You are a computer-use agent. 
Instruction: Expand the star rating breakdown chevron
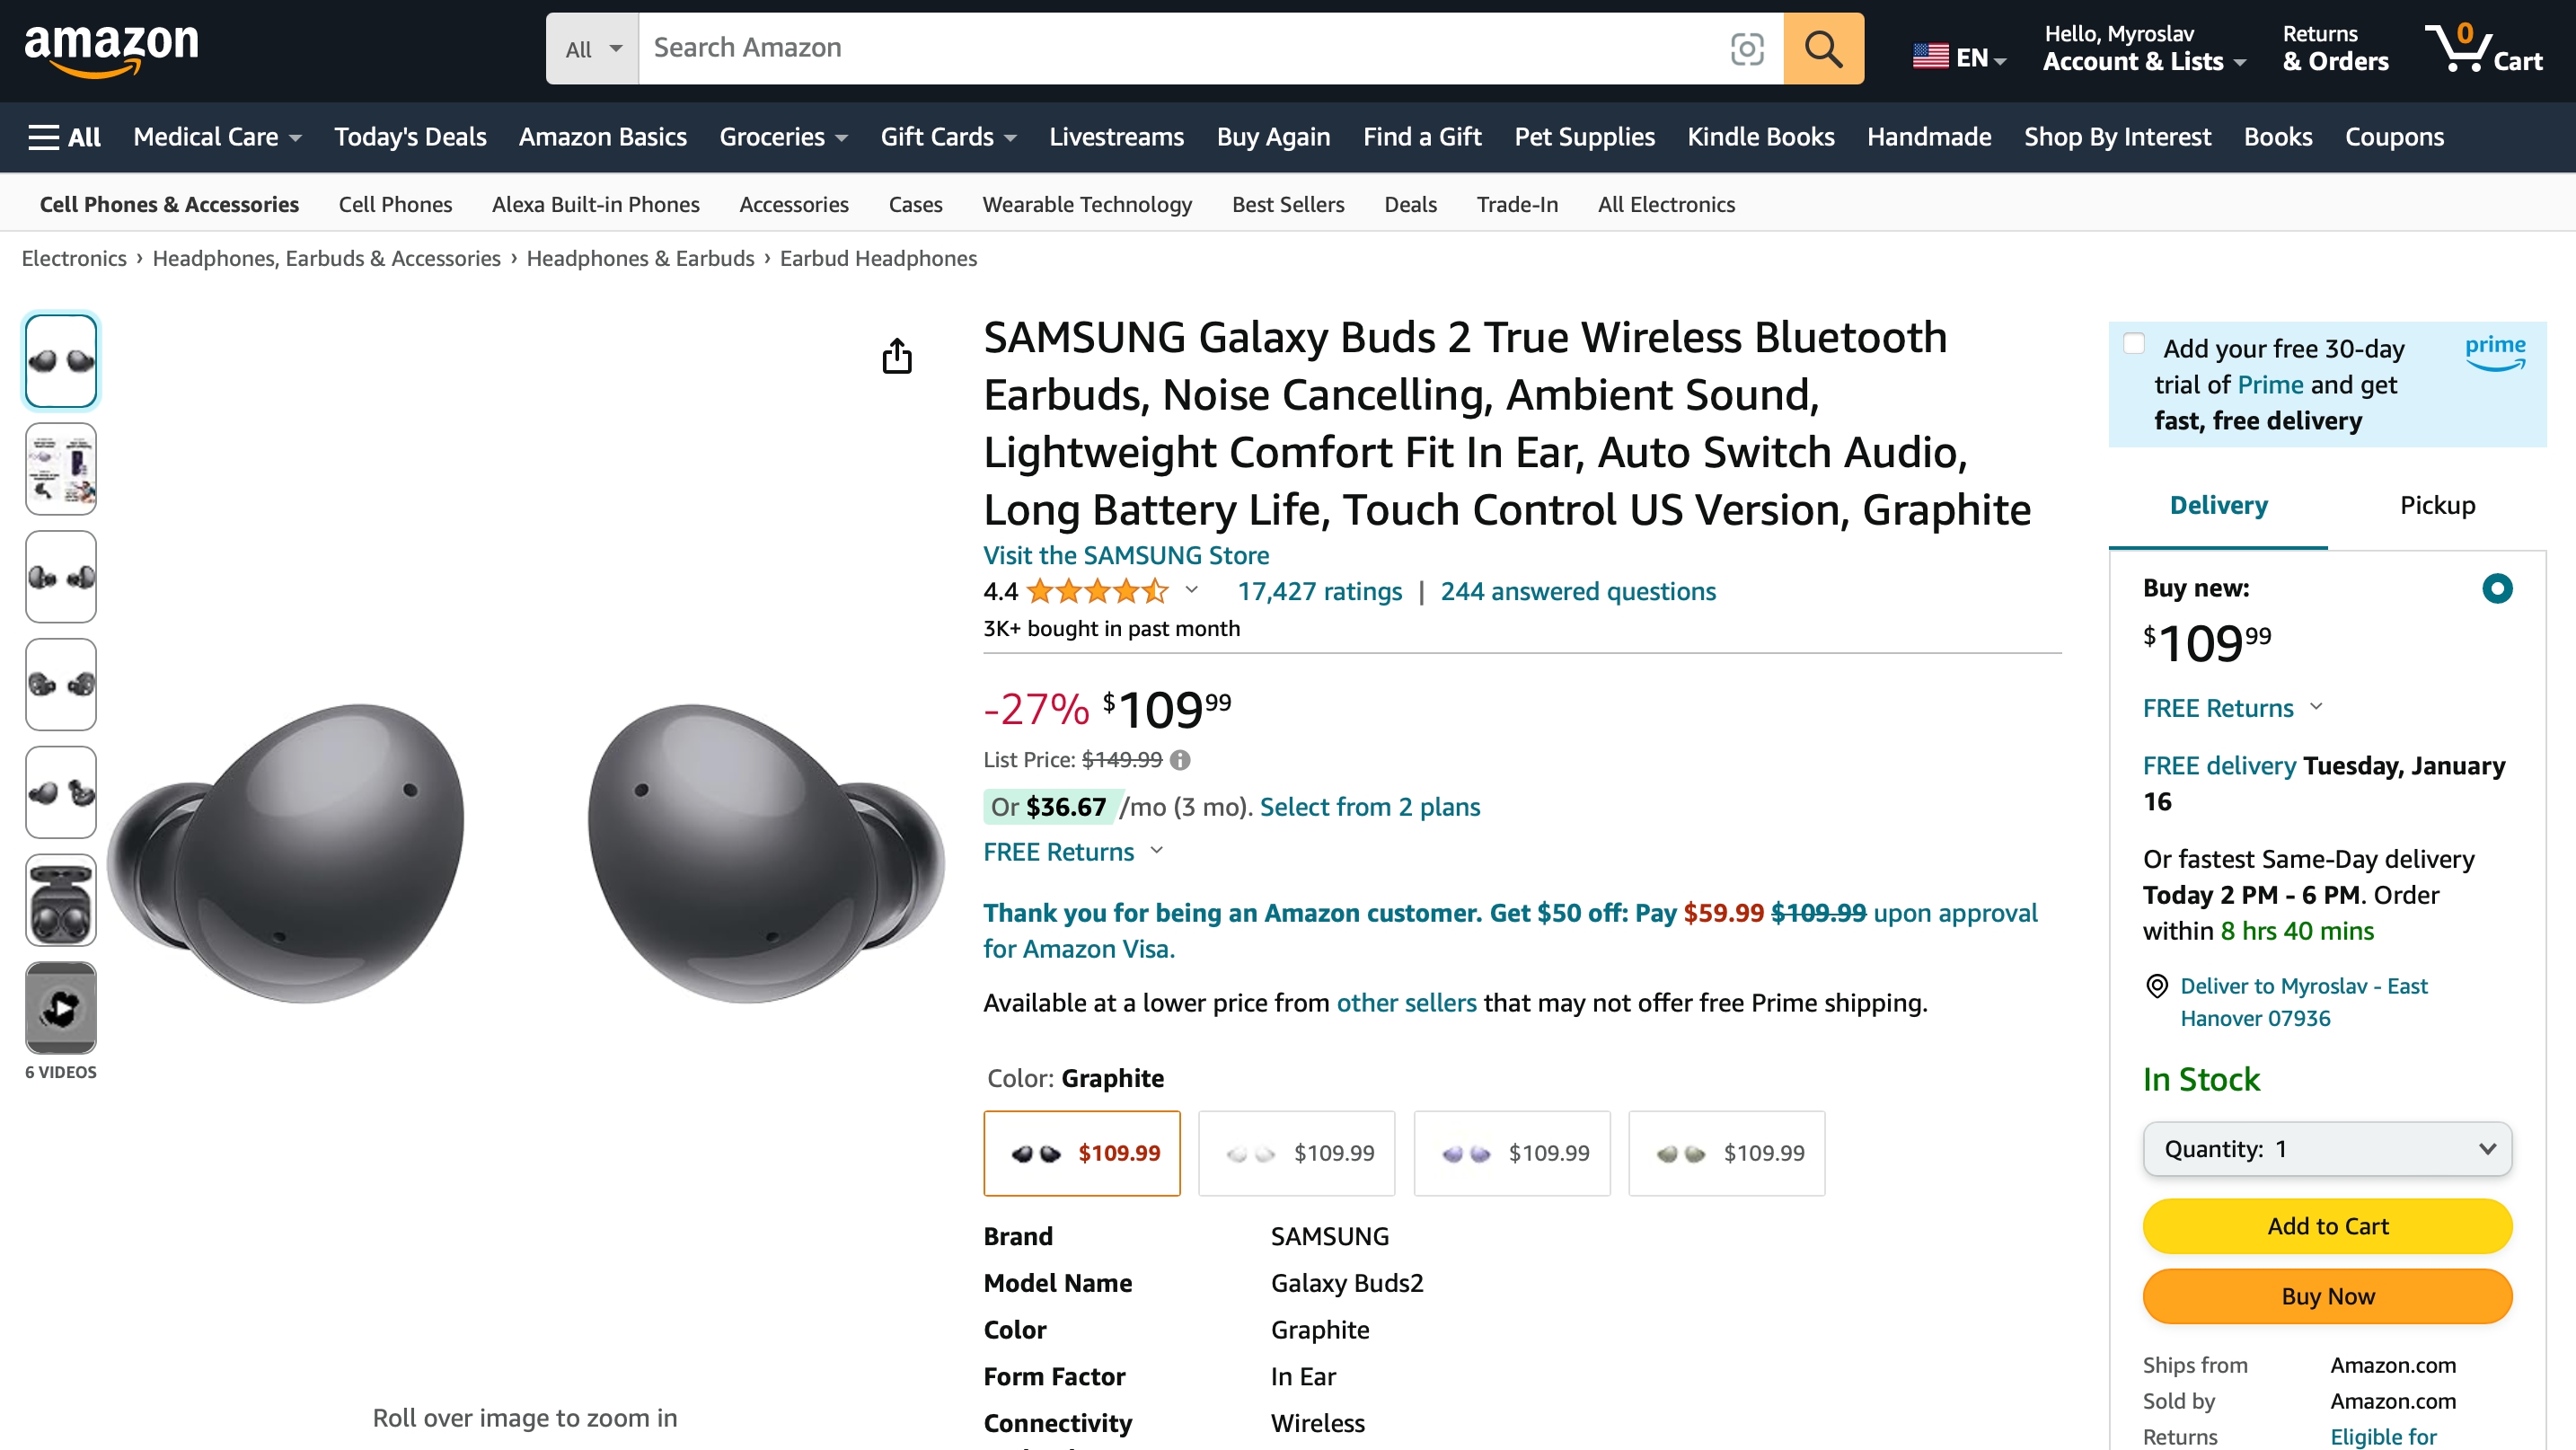click(x=1191, y=590)
